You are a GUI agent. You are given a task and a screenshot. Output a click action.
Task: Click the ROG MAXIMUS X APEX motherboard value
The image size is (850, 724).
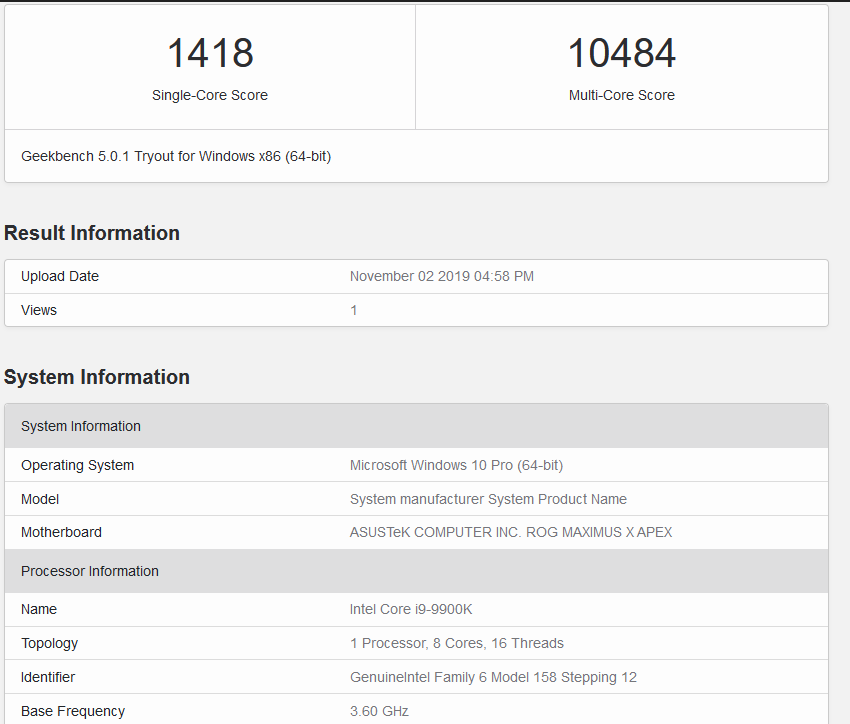tap(511, 533)
